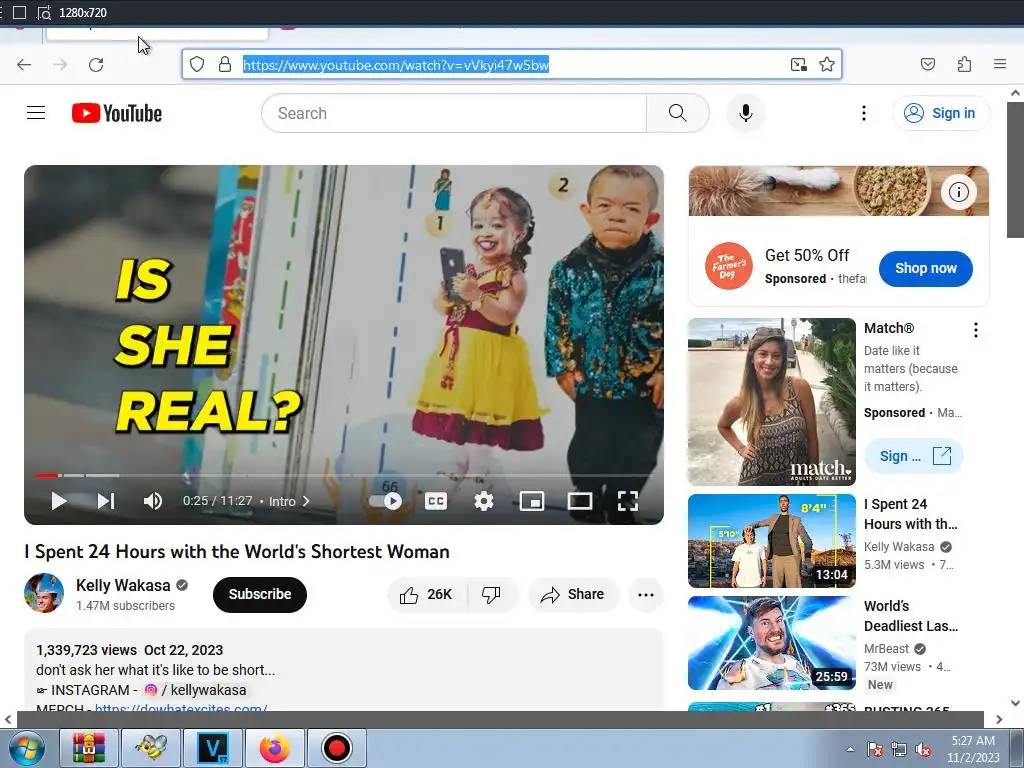Open the MrBeast video thumbnail
The image size is (1024, 768).
(772, 643)
